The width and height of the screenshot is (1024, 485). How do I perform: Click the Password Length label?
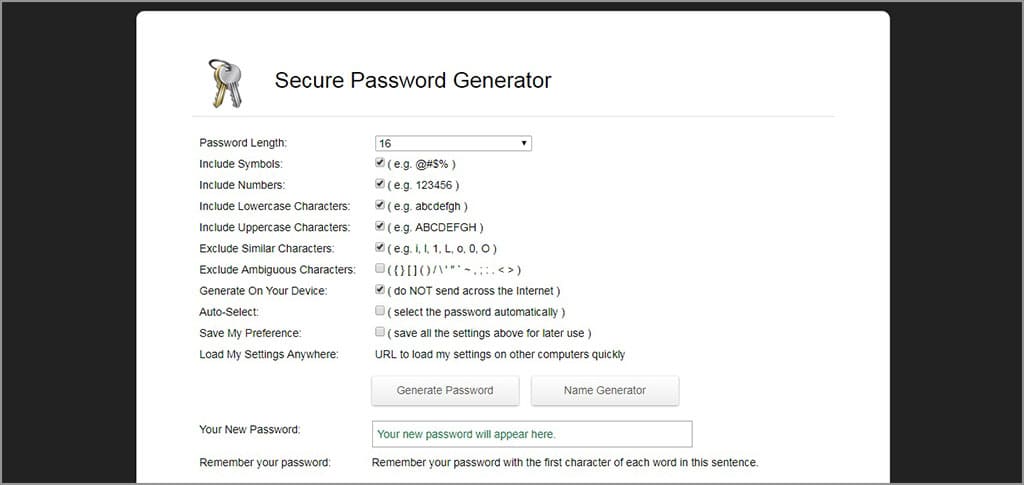pos(243,143)
